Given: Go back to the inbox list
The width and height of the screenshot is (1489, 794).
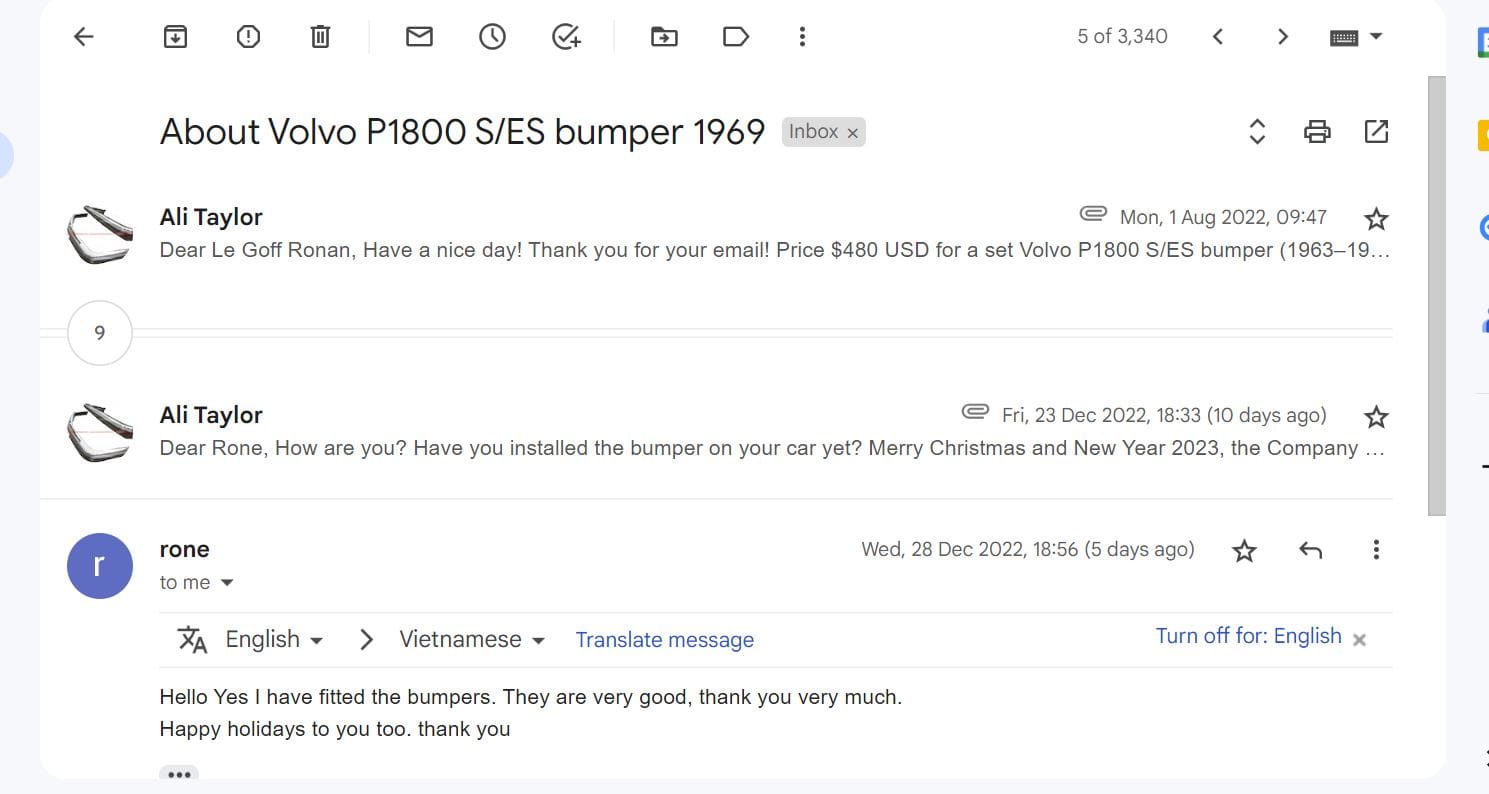Looking at the screenshot, I should [x=84, y=37].
